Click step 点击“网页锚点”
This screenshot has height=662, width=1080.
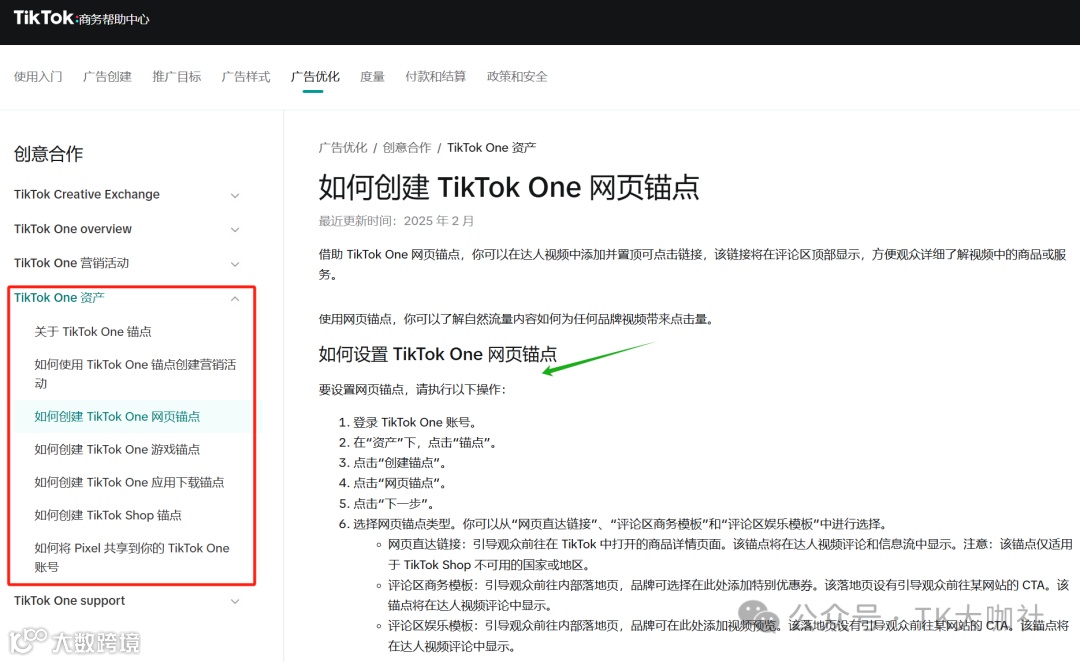tap(402, 483)
